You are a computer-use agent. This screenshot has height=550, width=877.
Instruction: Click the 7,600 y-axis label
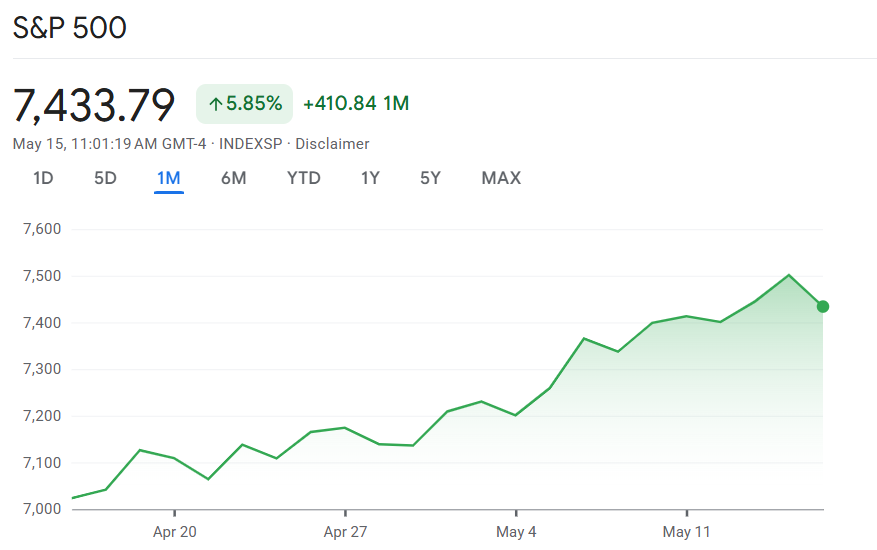pos(42,229)
